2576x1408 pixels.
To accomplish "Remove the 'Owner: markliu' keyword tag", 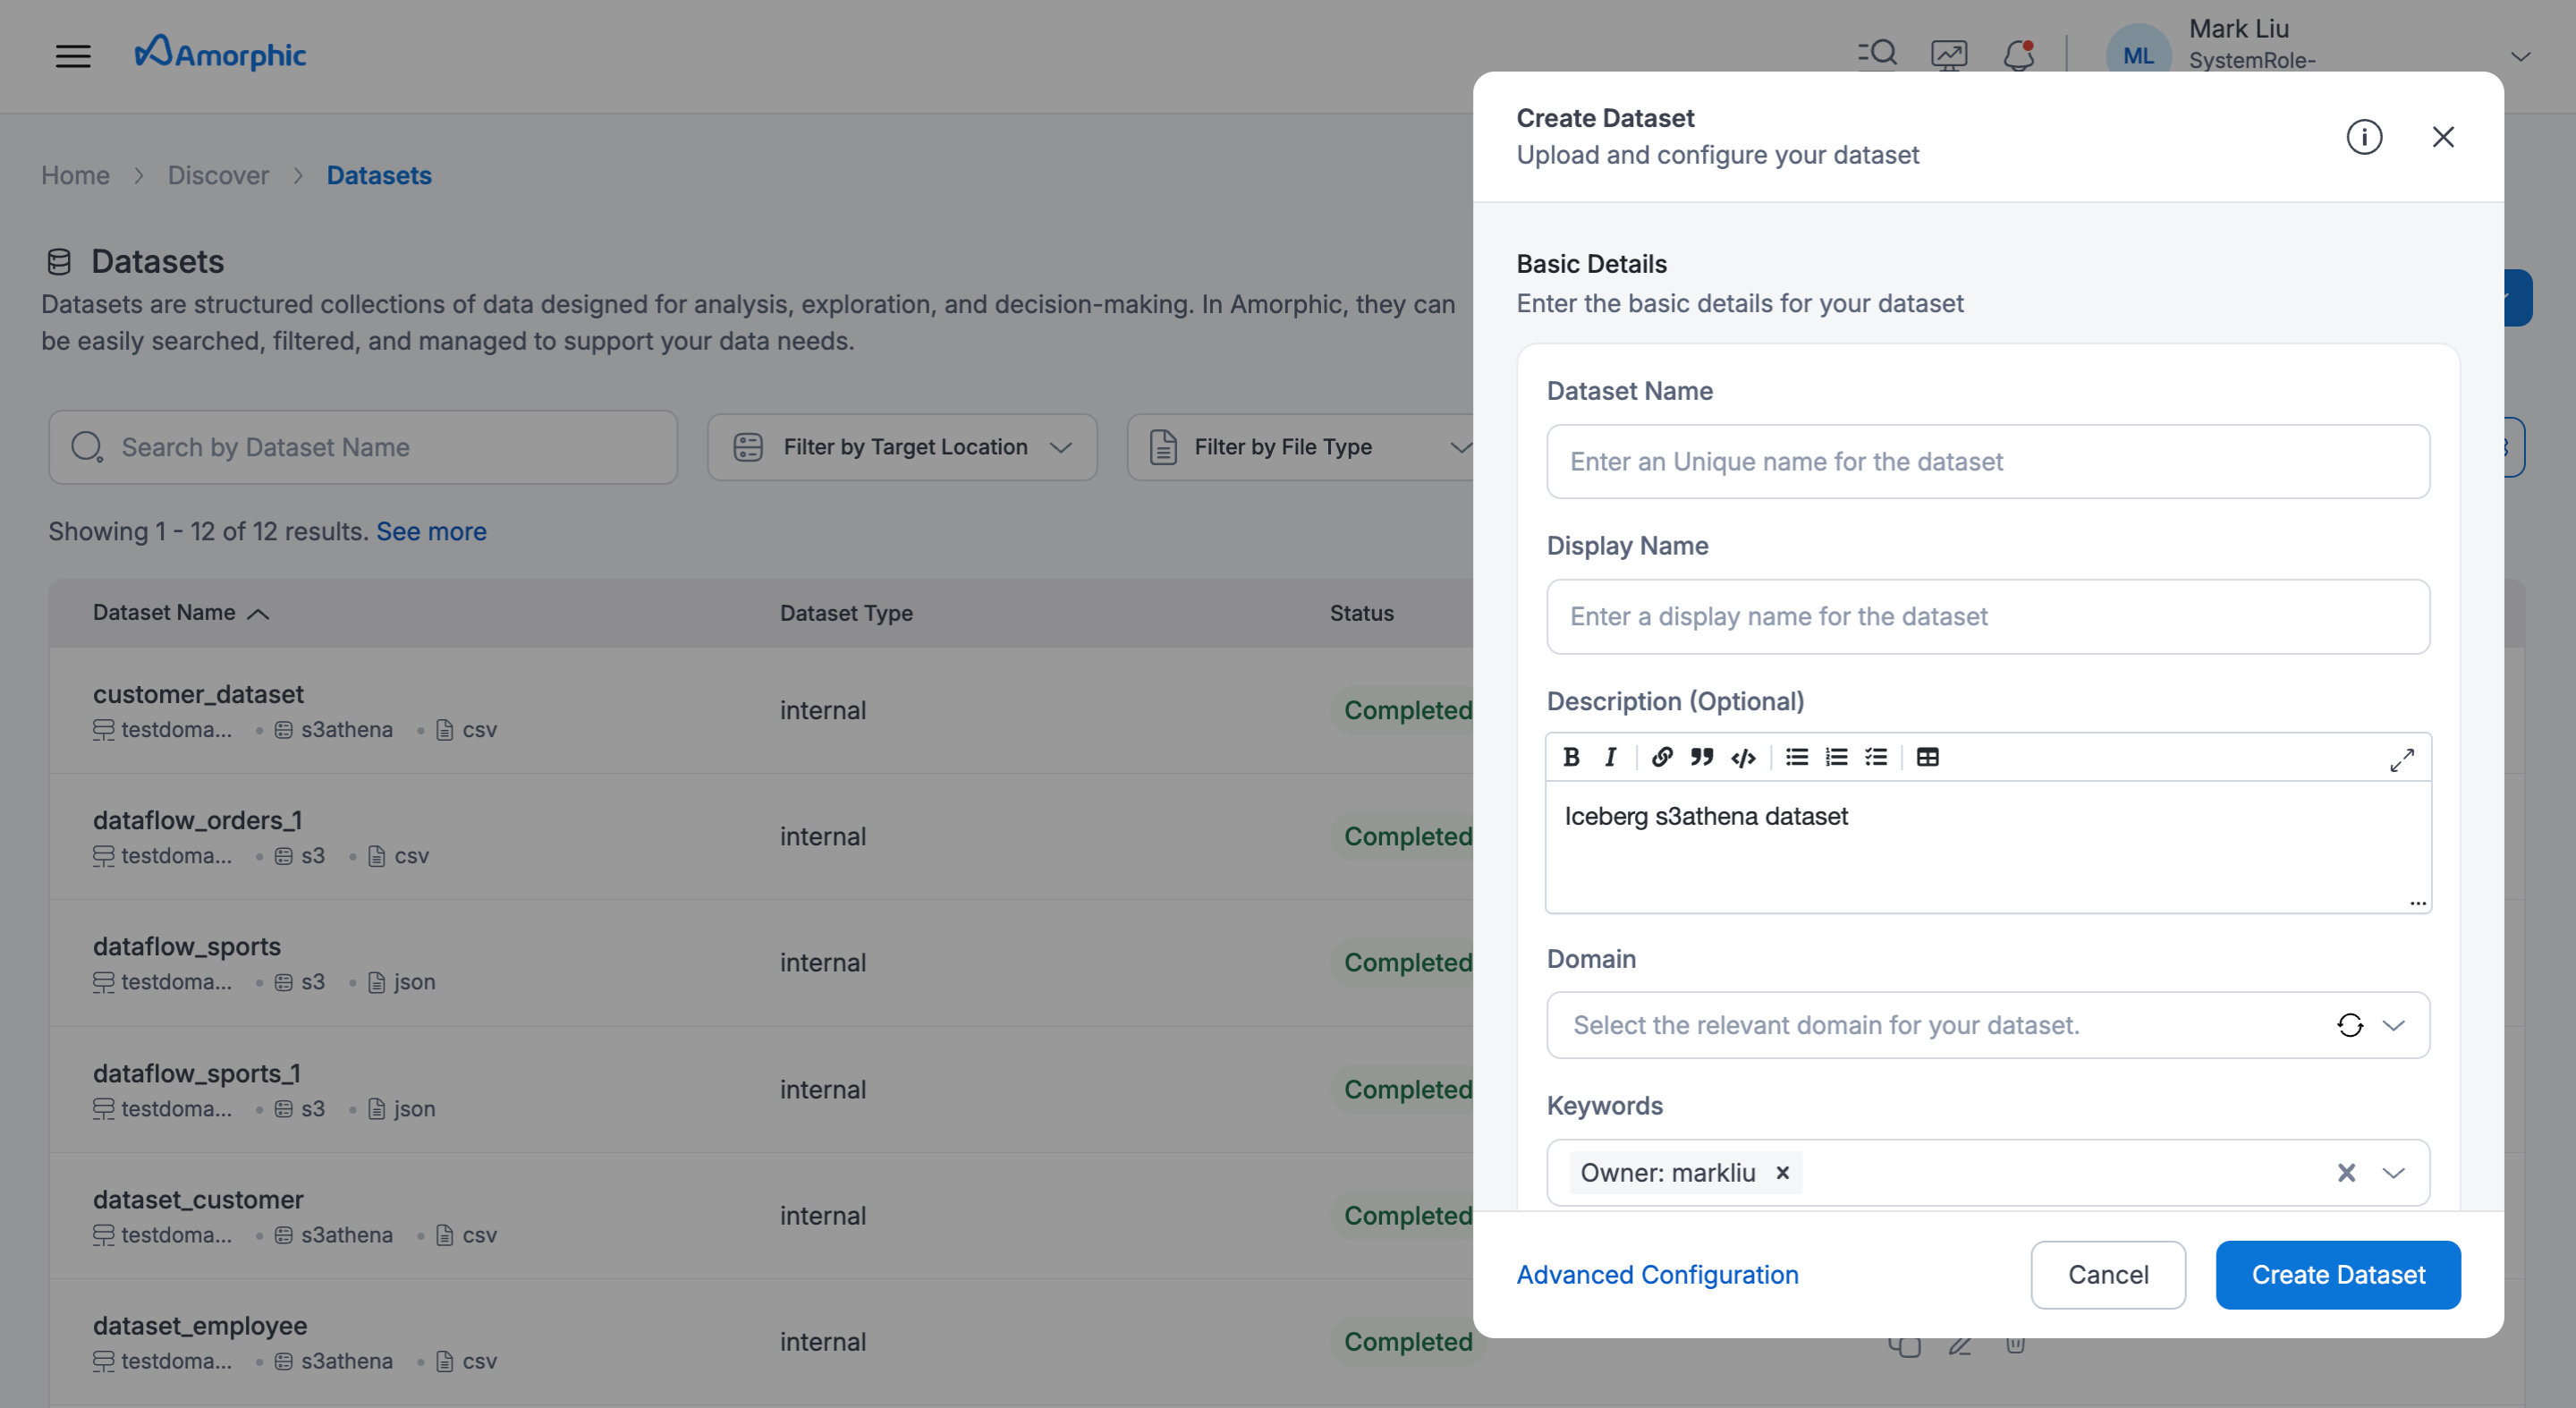I will [x=1782, y=1173].
